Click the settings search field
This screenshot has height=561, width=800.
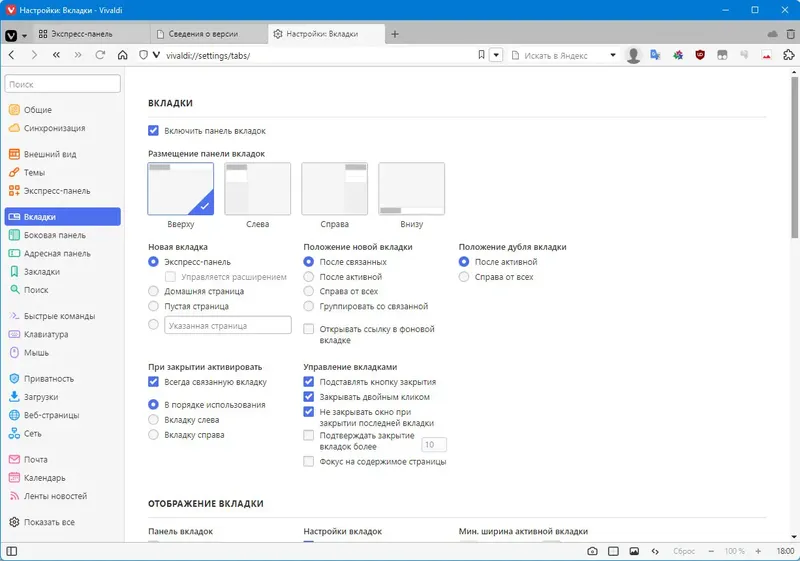[x=62, y=84]
